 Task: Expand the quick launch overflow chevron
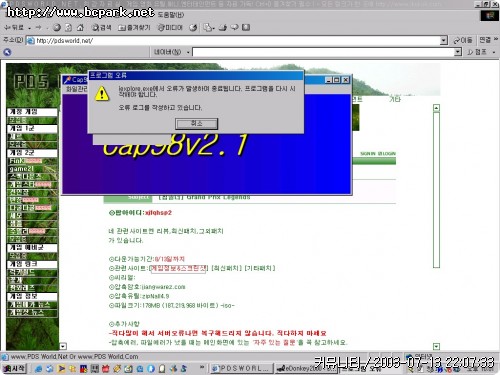tap(202, 367)
